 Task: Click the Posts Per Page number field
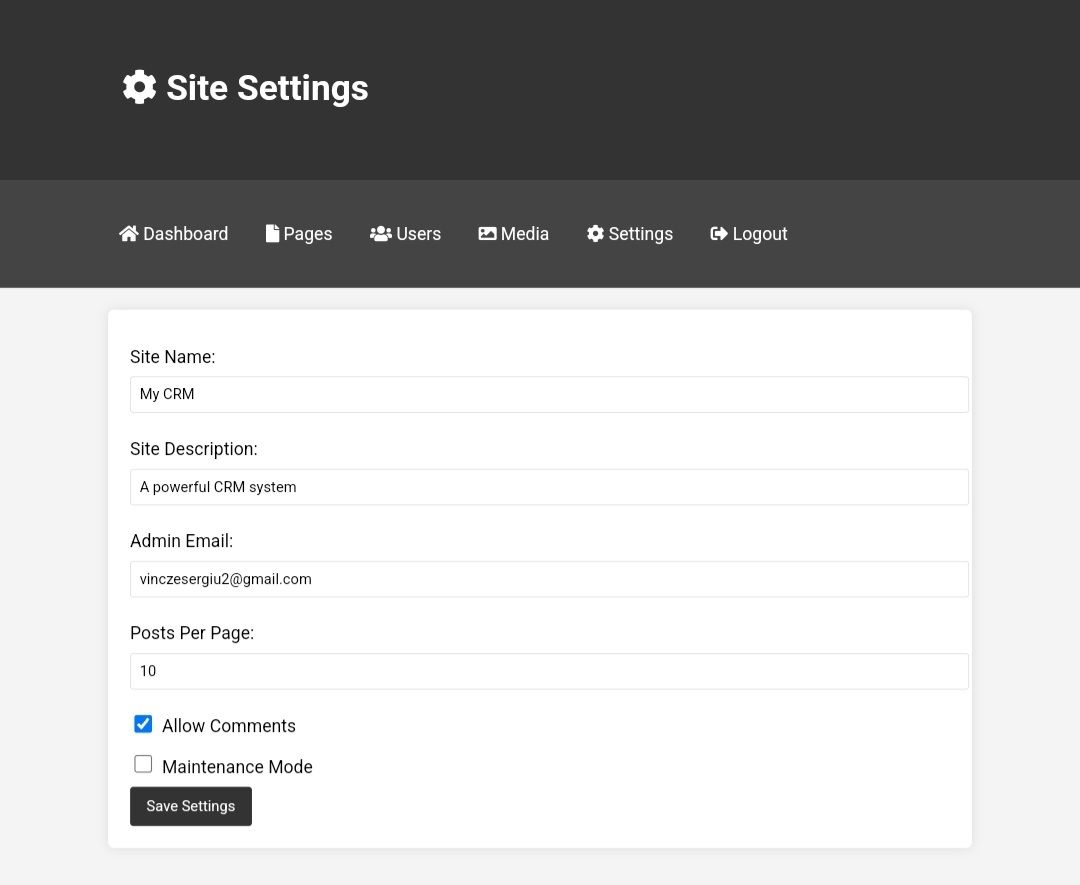tap(549, 671)
